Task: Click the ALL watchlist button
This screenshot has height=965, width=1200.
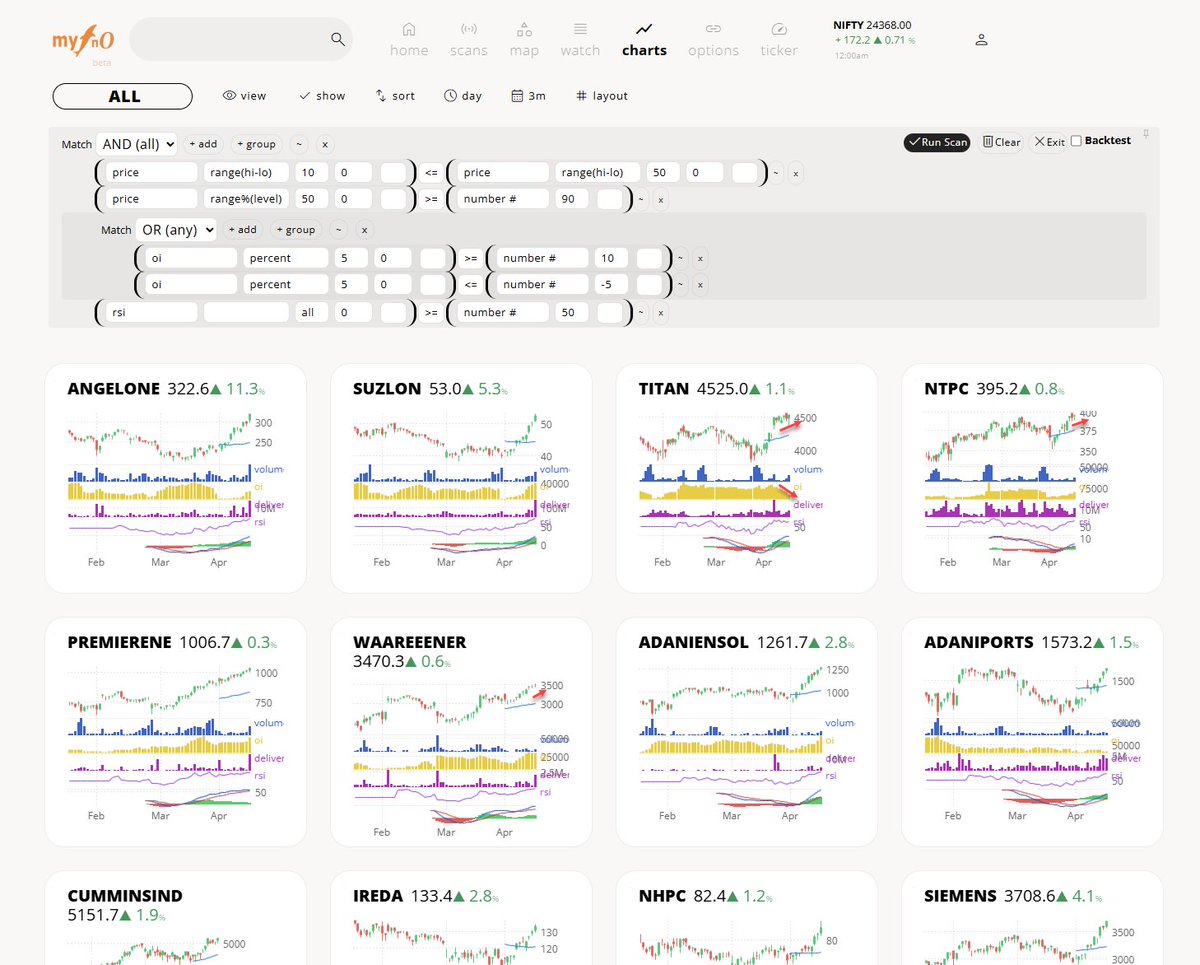Action: (122, 96)
